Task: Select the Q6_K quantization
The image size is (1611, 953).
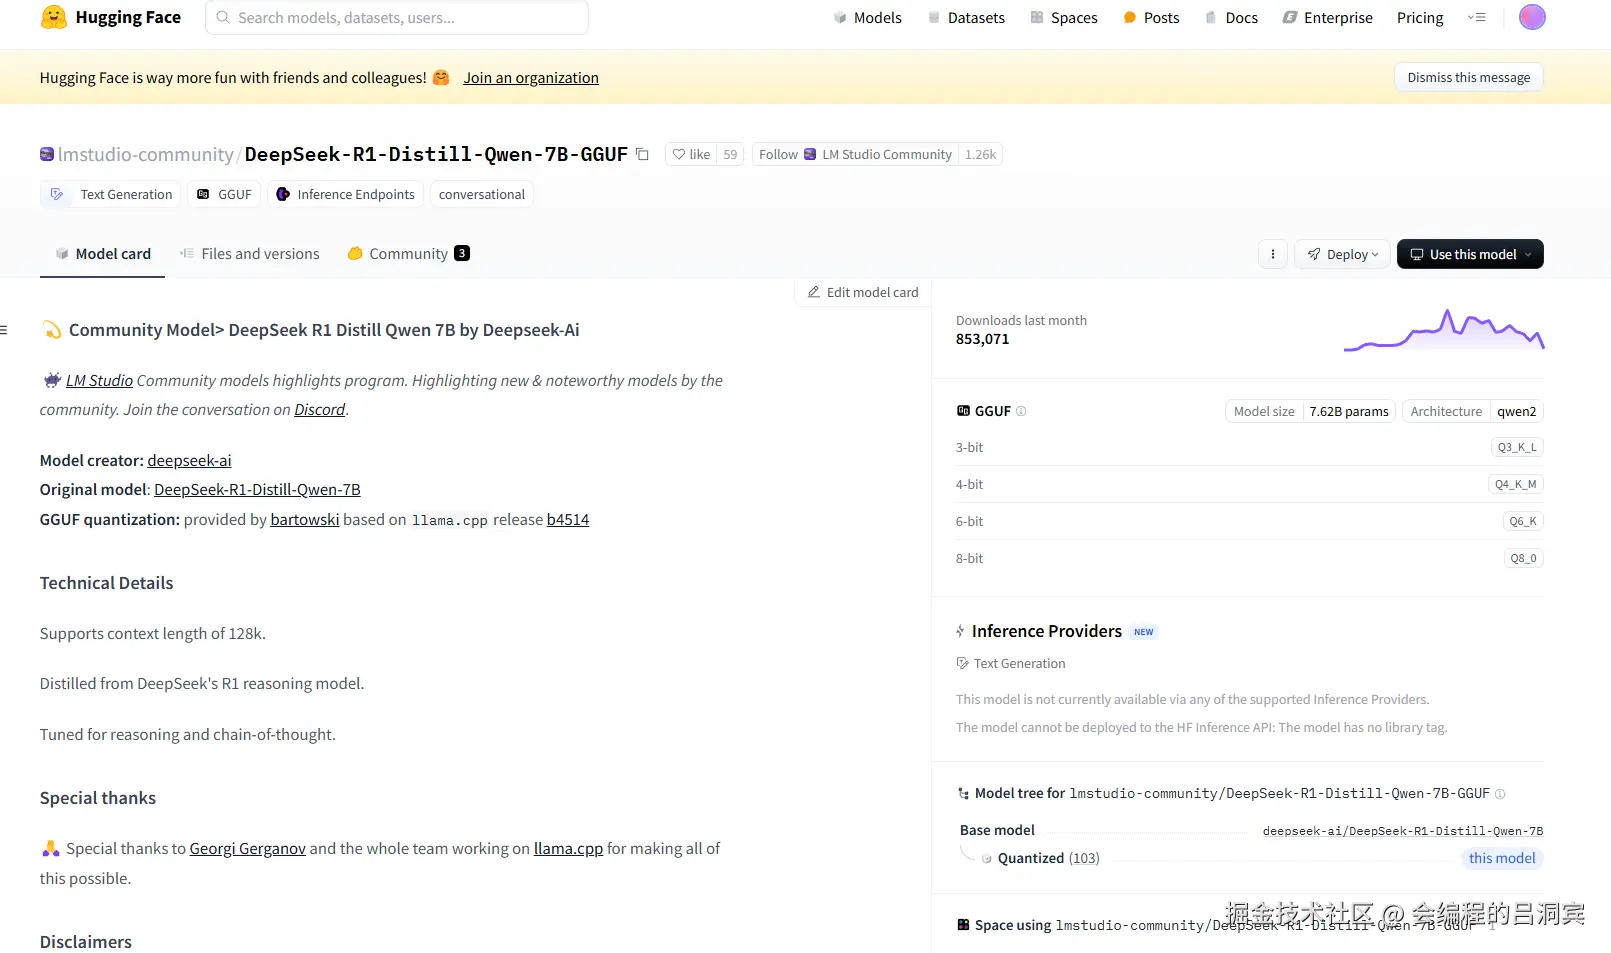Action: pyautogui.click(x=1523, y=521)
